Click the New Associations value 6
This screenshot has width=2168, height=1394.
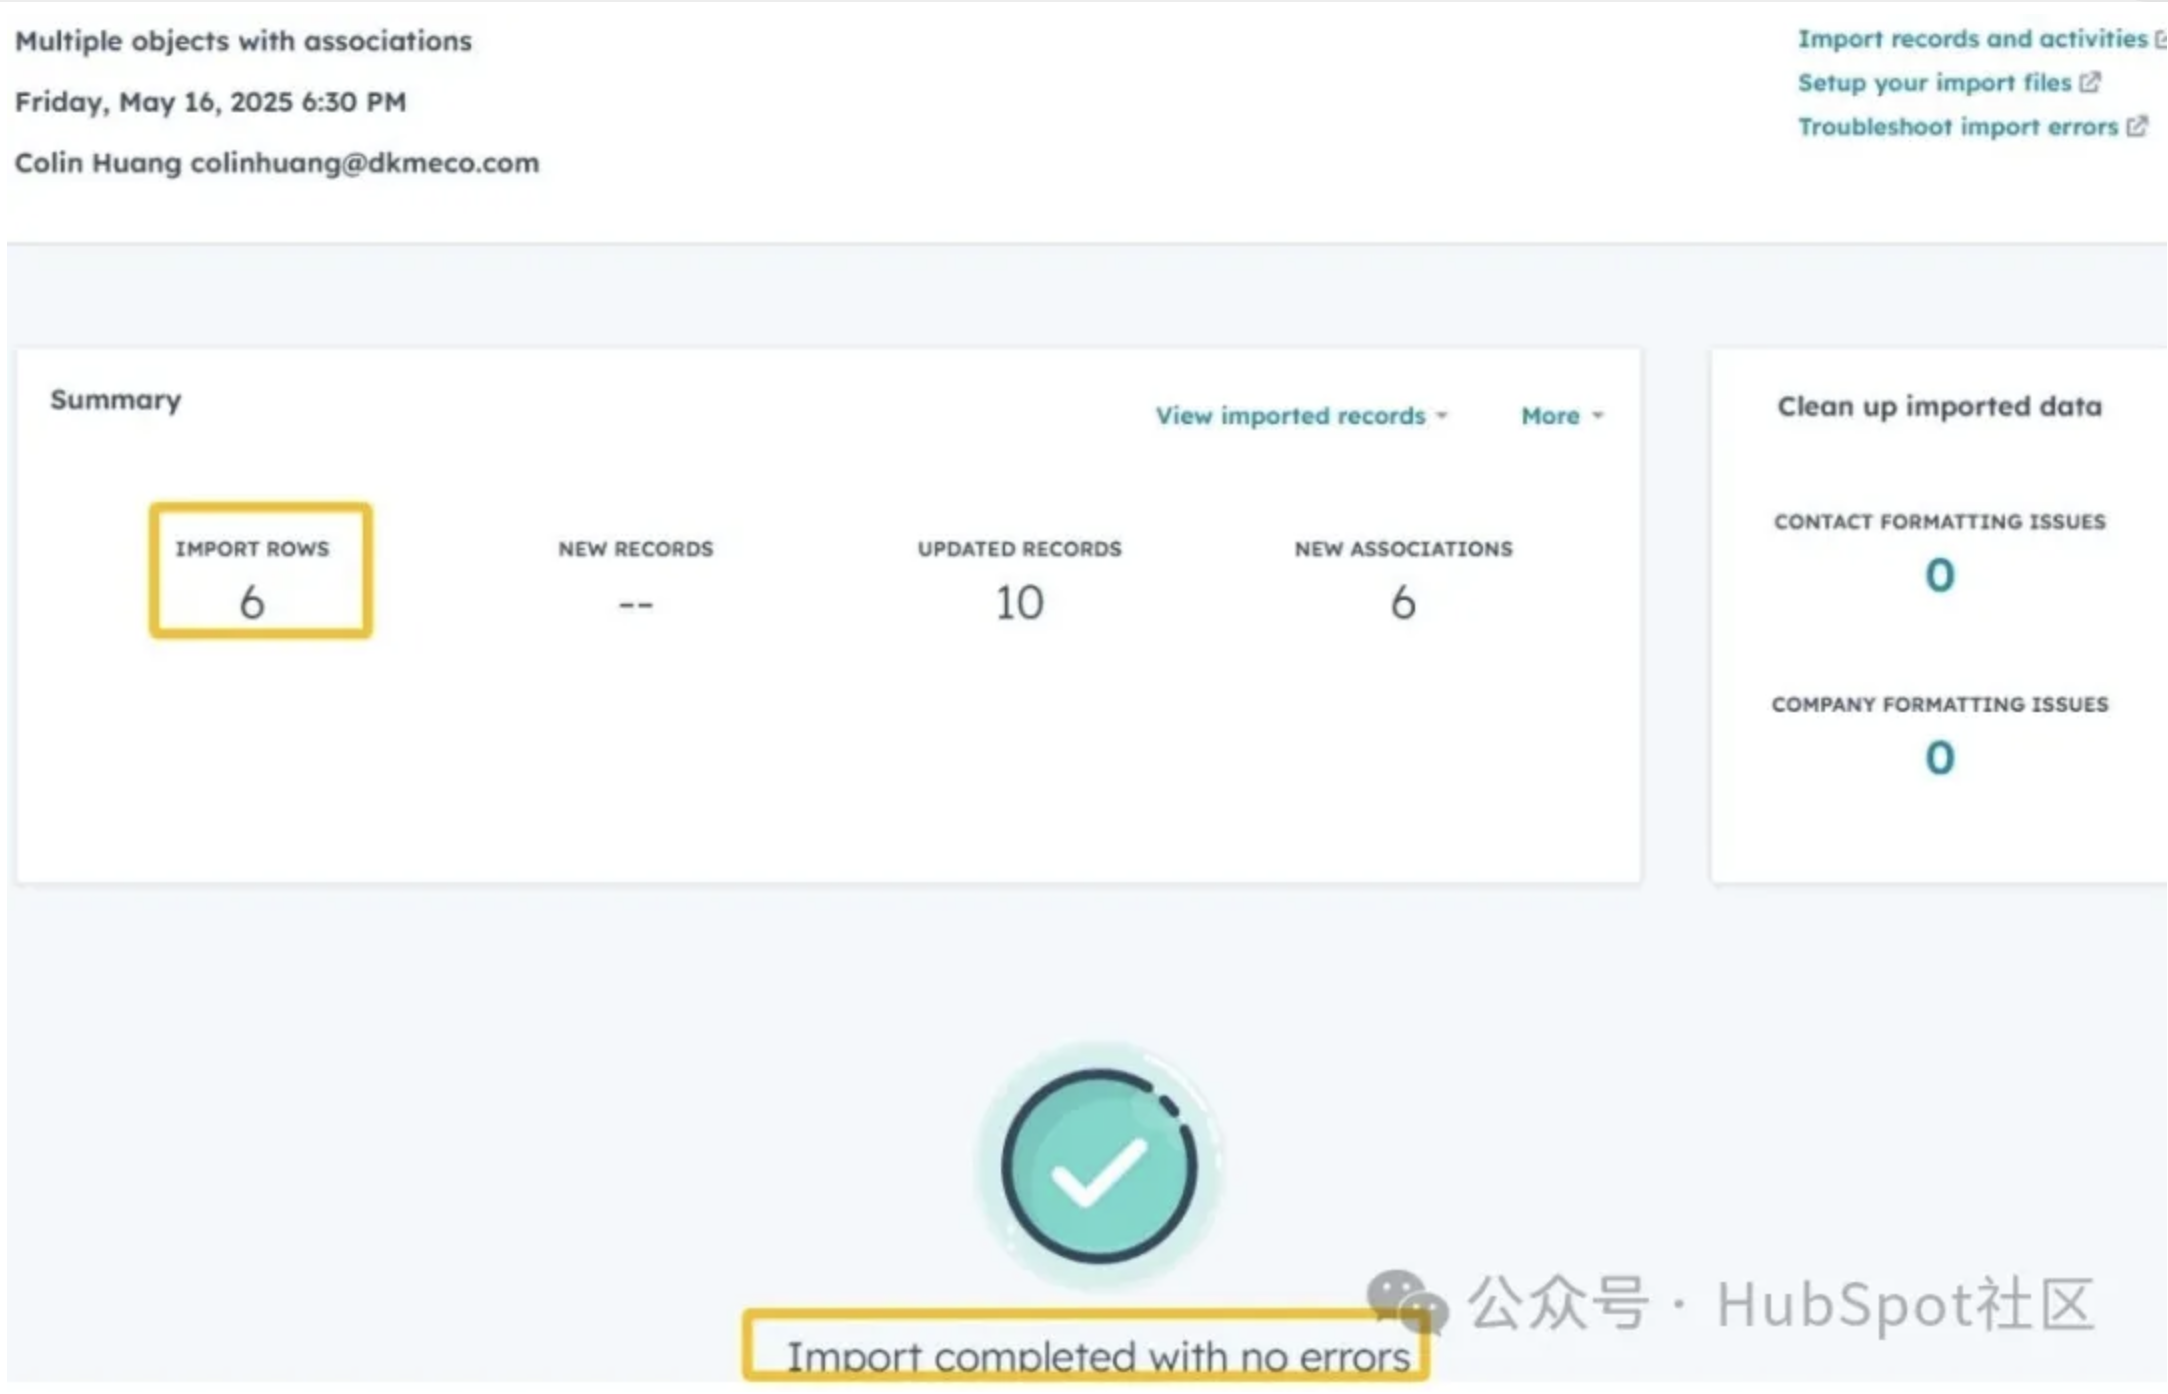1402,603
